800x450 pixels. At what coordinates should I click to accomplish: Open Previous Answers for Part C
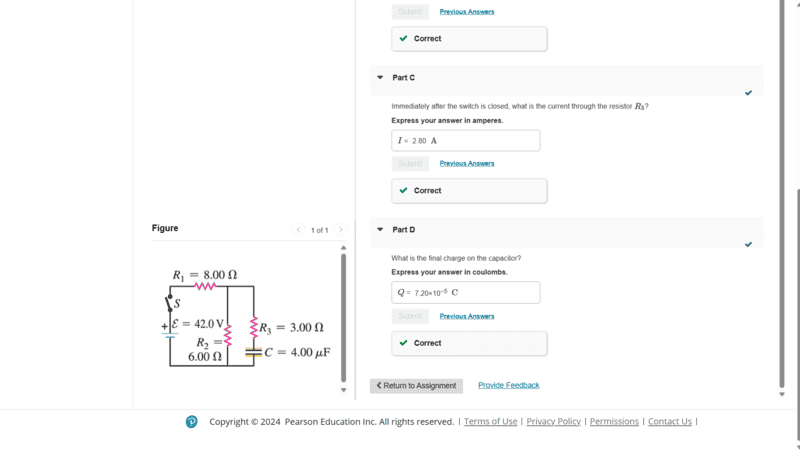click(466, 163)
